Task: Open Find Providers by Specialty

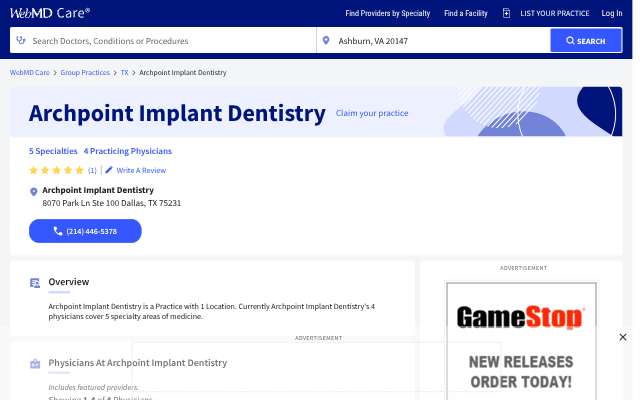Action: coord(387,13)
